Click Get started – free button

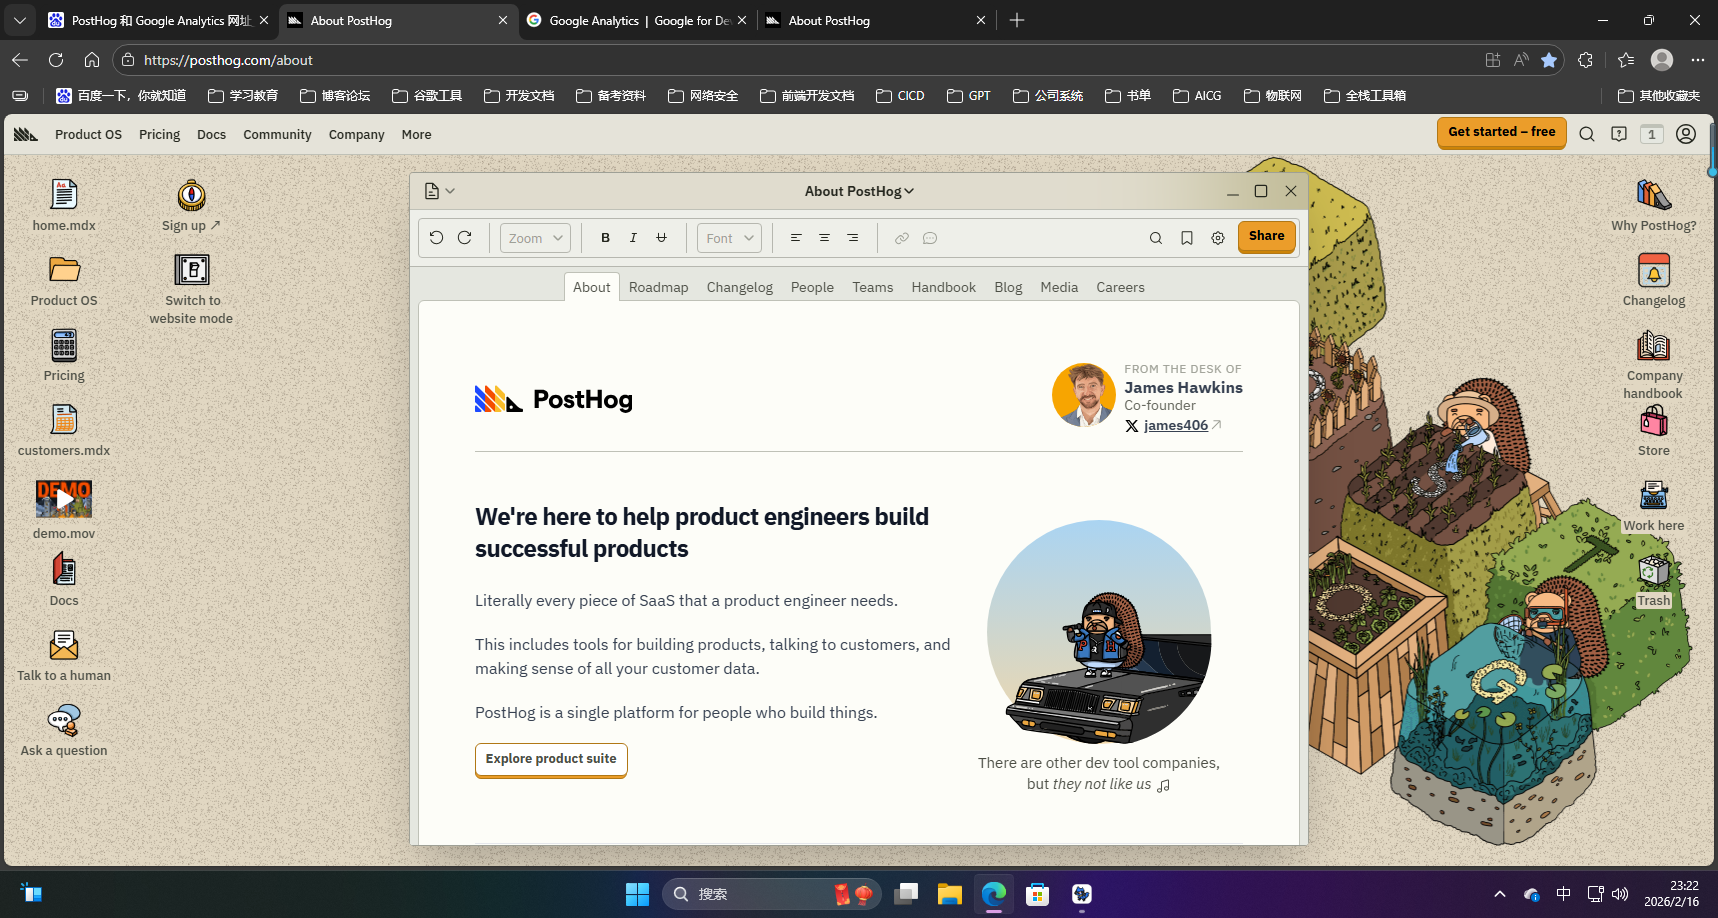click(1501, 132)
